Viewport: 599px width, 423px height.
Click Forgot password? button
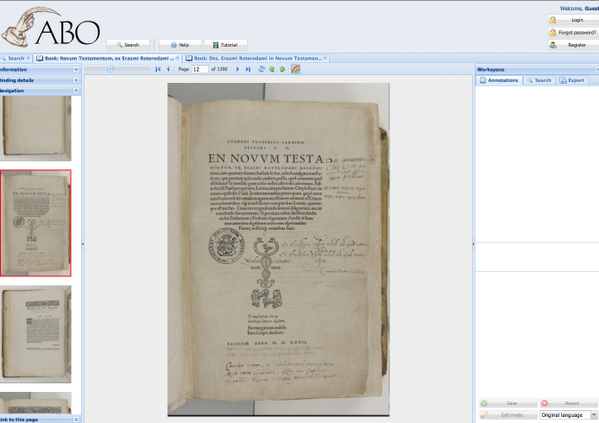click(573, 32)
